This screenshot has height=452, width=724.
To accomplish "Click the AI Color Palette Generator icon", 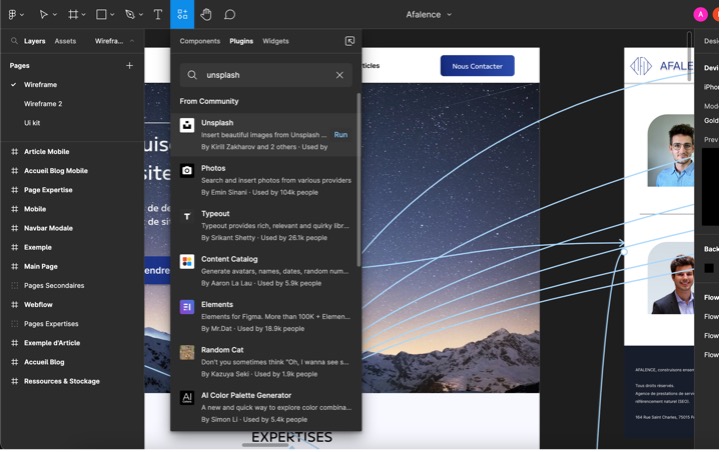I will pyautogui.click(x=187, y=398).
